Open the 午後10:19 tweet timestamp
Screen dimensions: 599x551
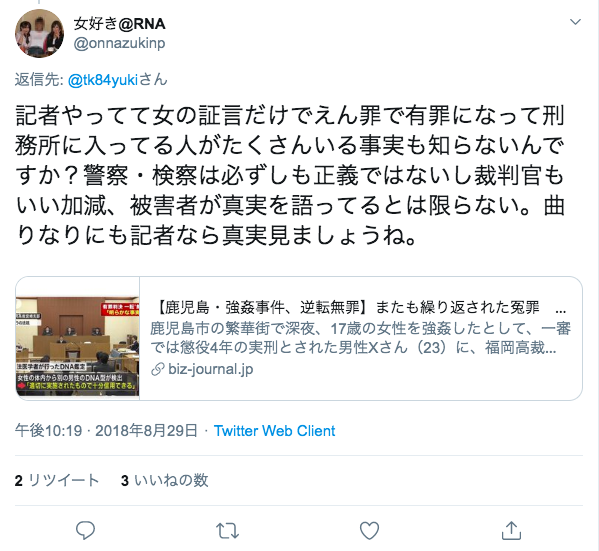click(x=49, y=431)
